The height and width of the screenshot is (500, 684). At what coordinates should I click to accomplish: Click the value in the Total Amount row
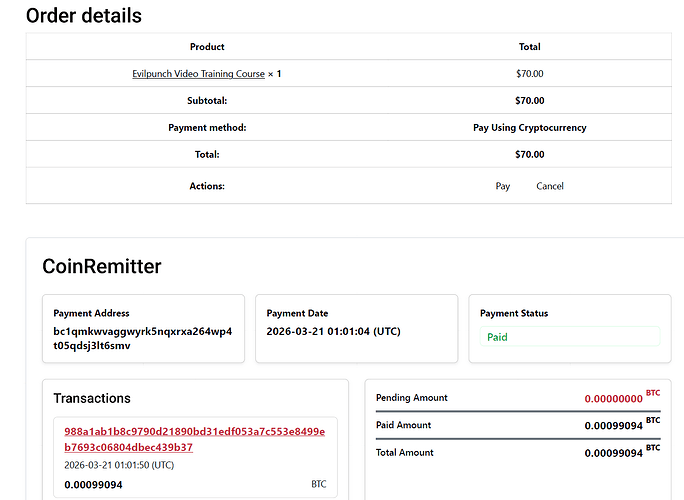(613, 453)
